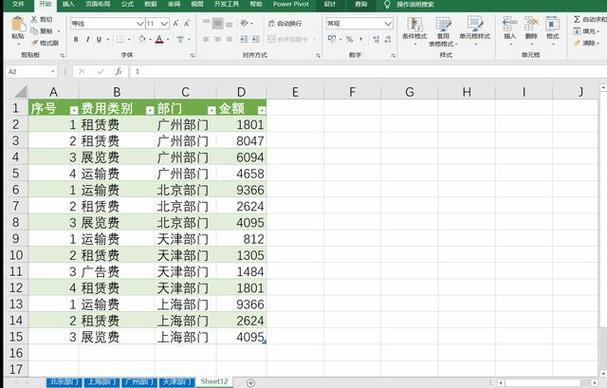Click the Insert cells (插入) icon

pos(510,24)
